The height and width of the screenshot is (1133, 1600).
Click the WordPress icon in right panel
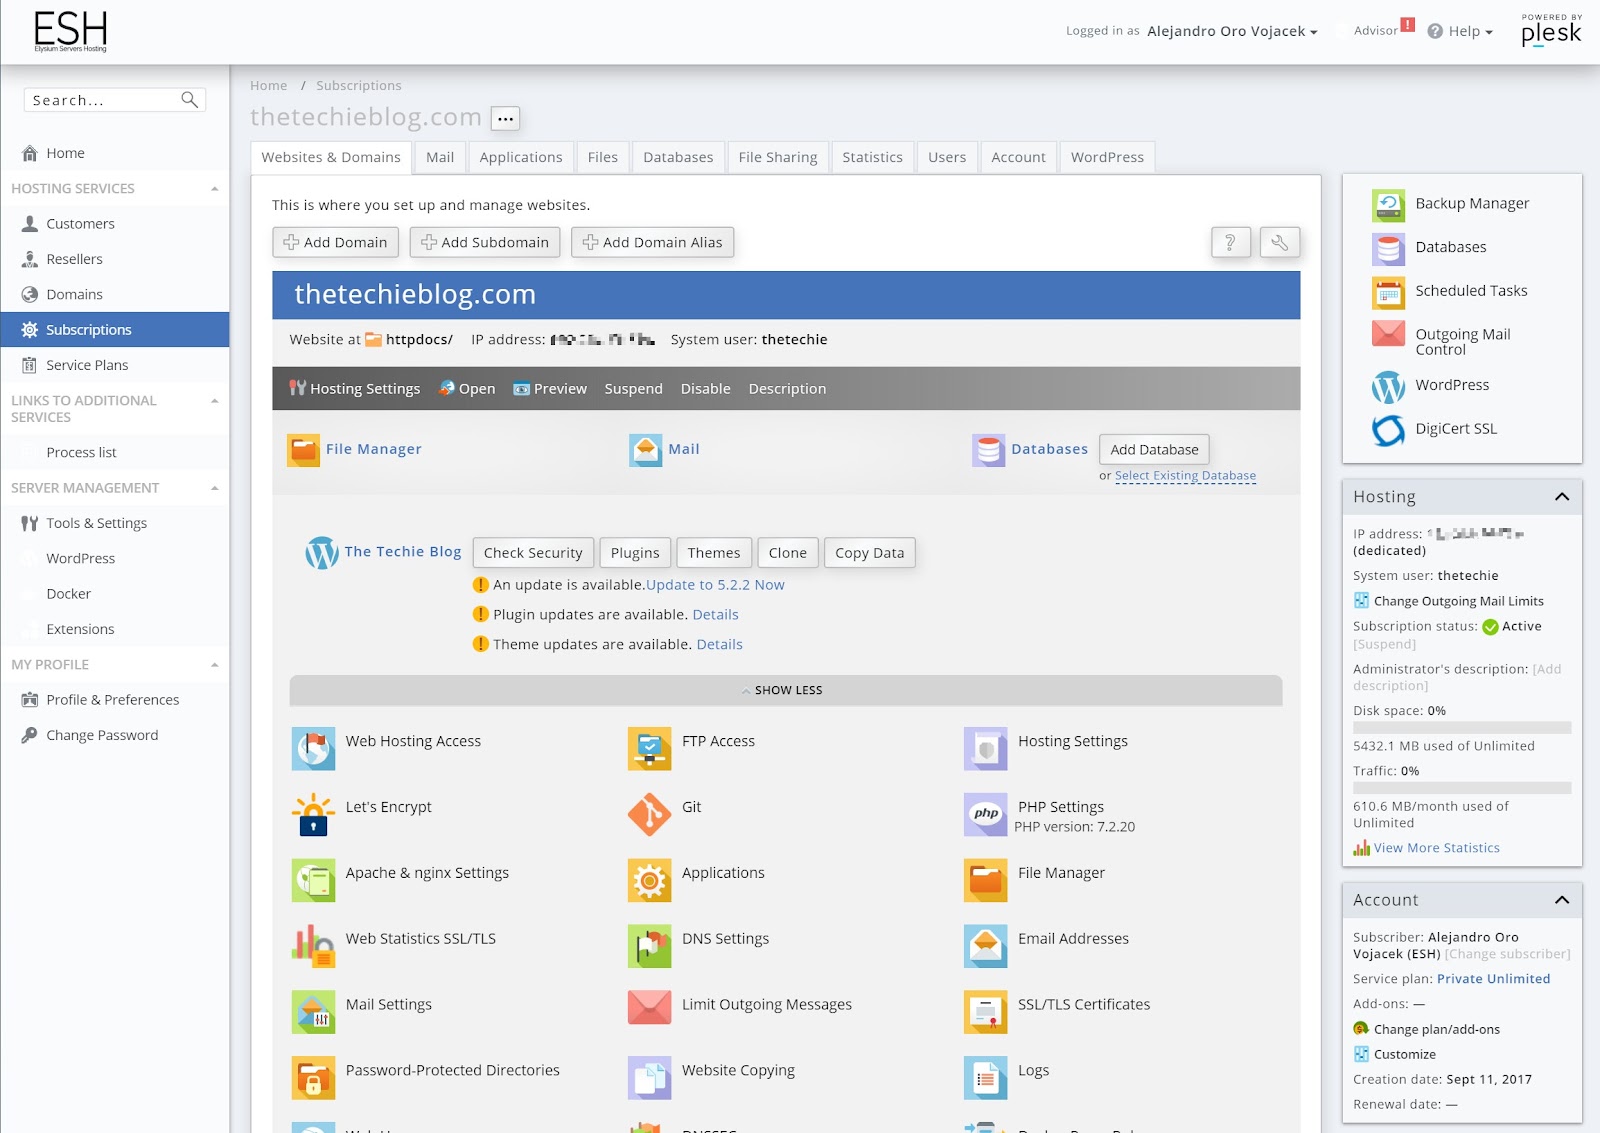pos(1388,386)
